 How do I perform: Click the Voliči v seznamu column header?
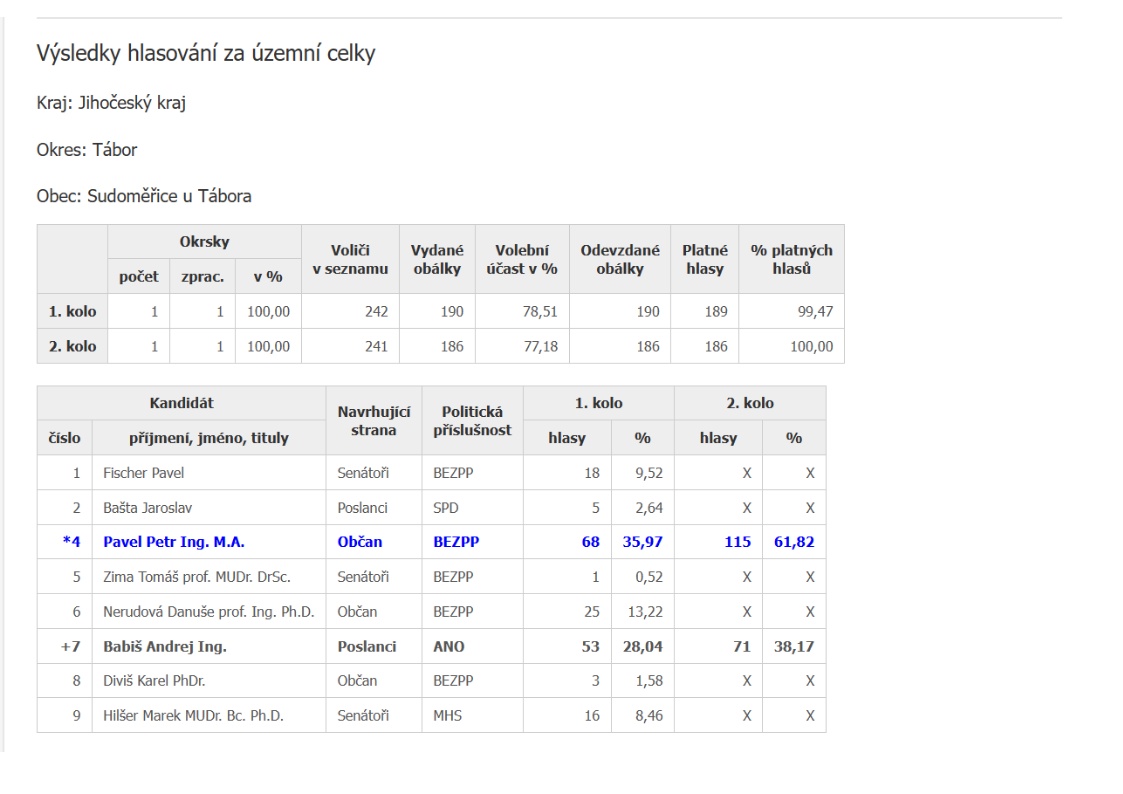[x=350, y=259]
